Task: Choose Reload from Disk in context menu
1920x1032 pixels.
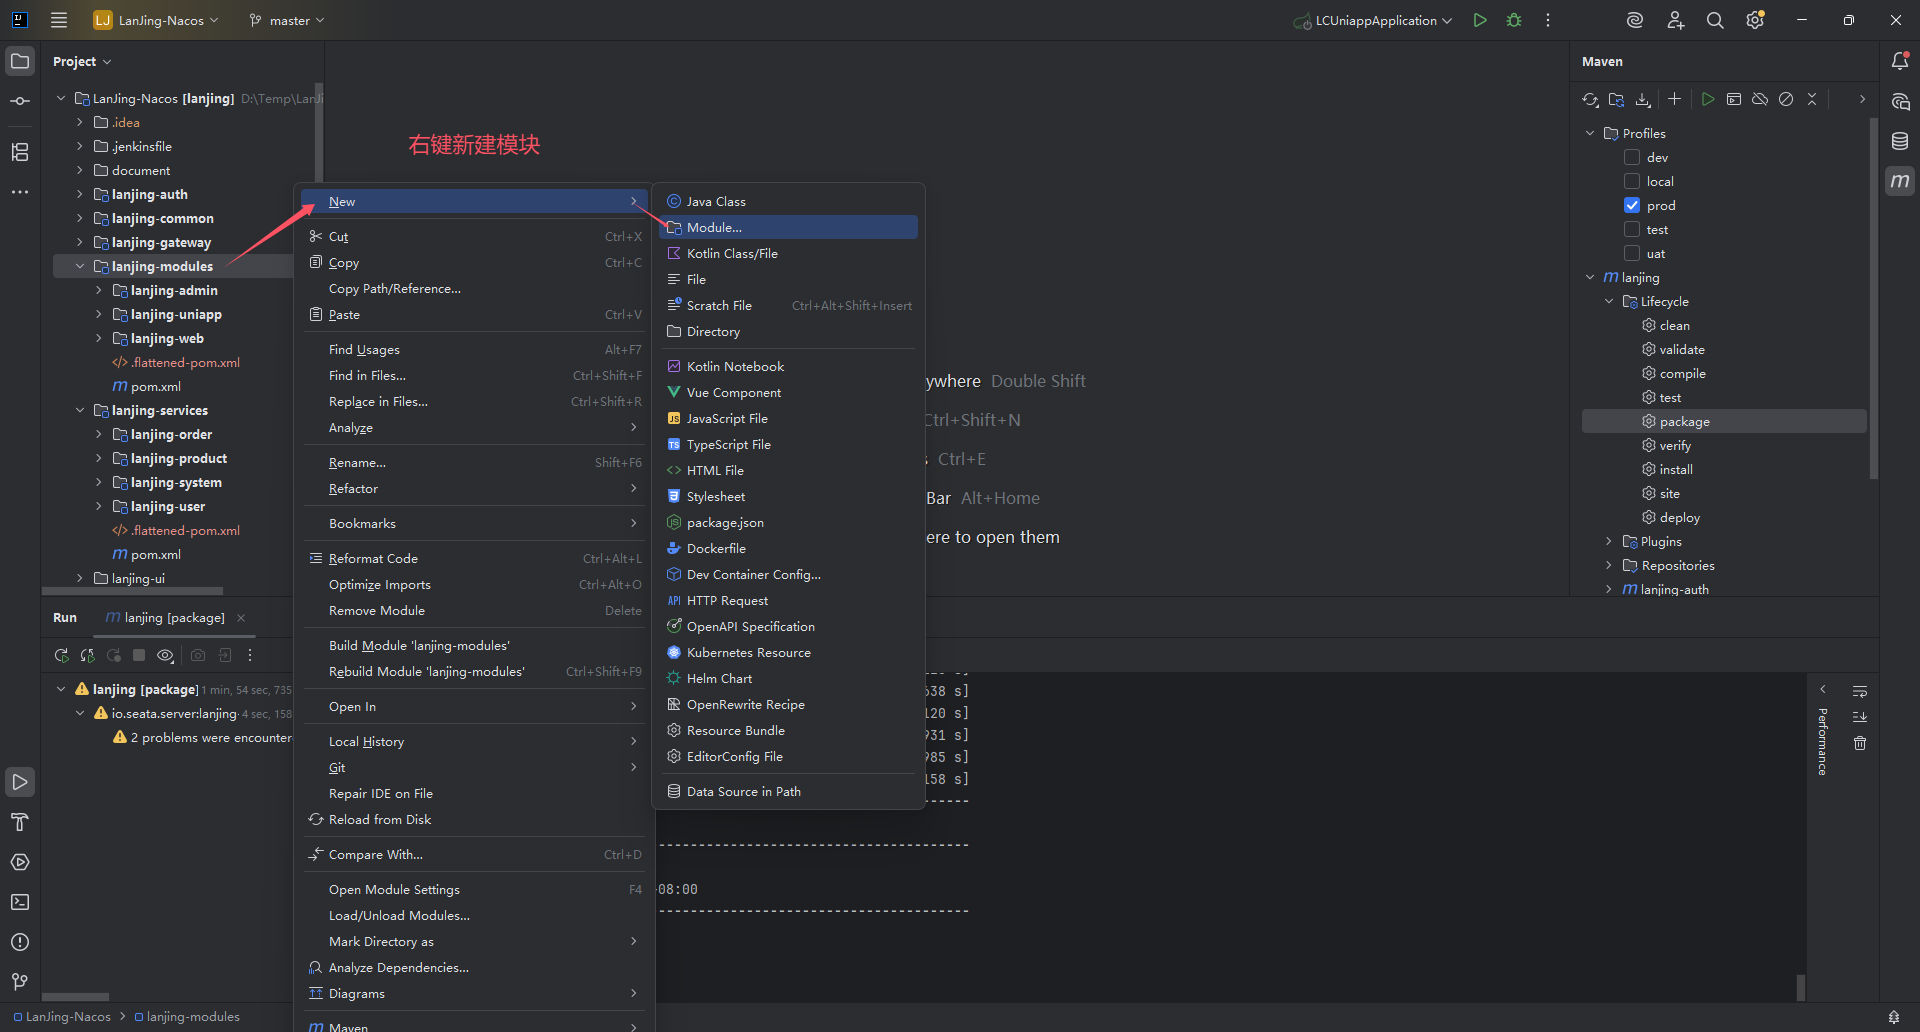Action: coord(474,819)
